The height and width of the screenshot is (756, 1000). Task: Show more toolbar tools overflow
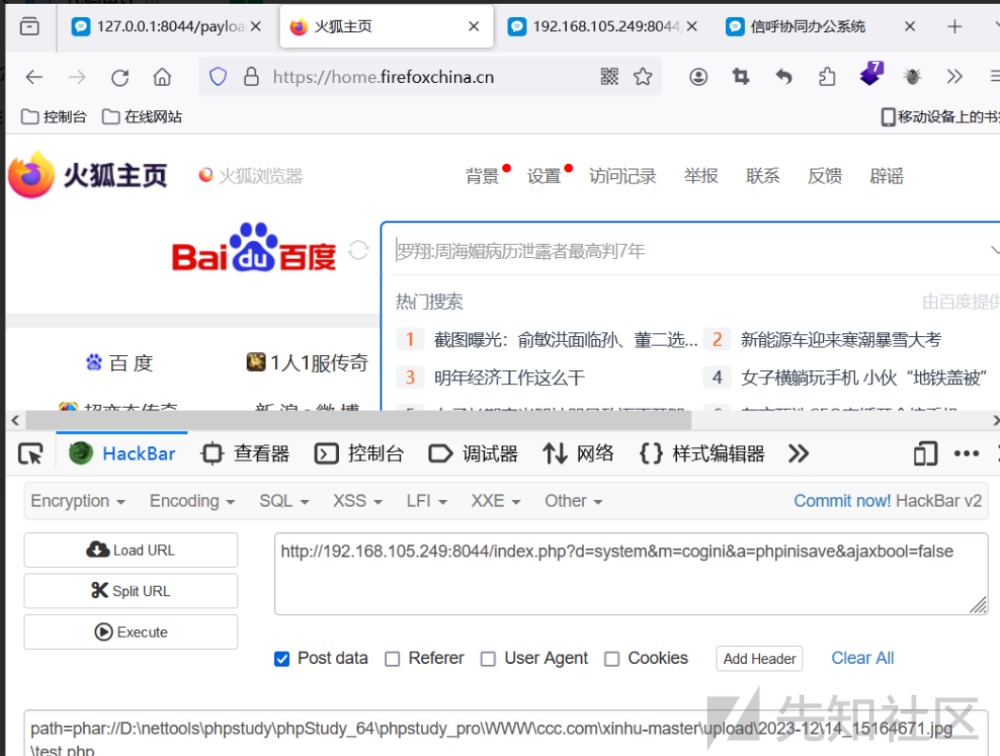pyautogui.click(x=954, y=77)
